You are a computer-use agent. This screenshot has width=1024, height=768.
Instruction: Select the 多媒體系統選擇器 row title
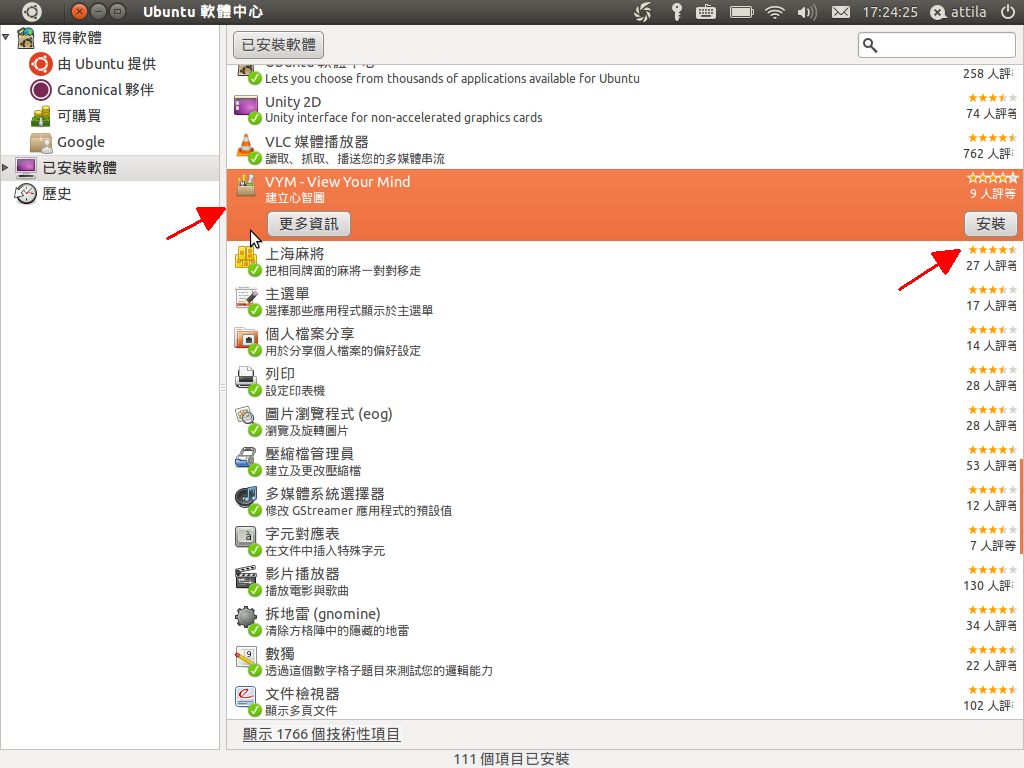(325, 494)
